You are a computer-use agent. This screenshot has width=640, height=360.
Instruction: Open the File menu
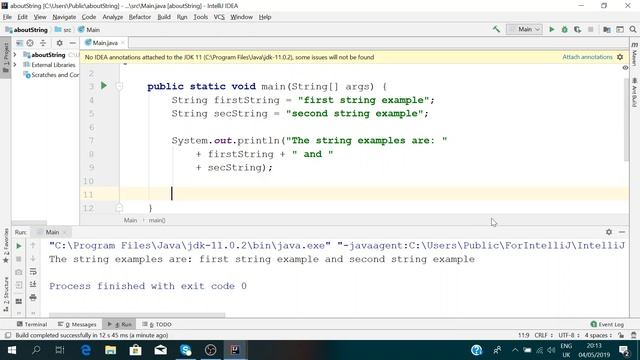(7, 17)
